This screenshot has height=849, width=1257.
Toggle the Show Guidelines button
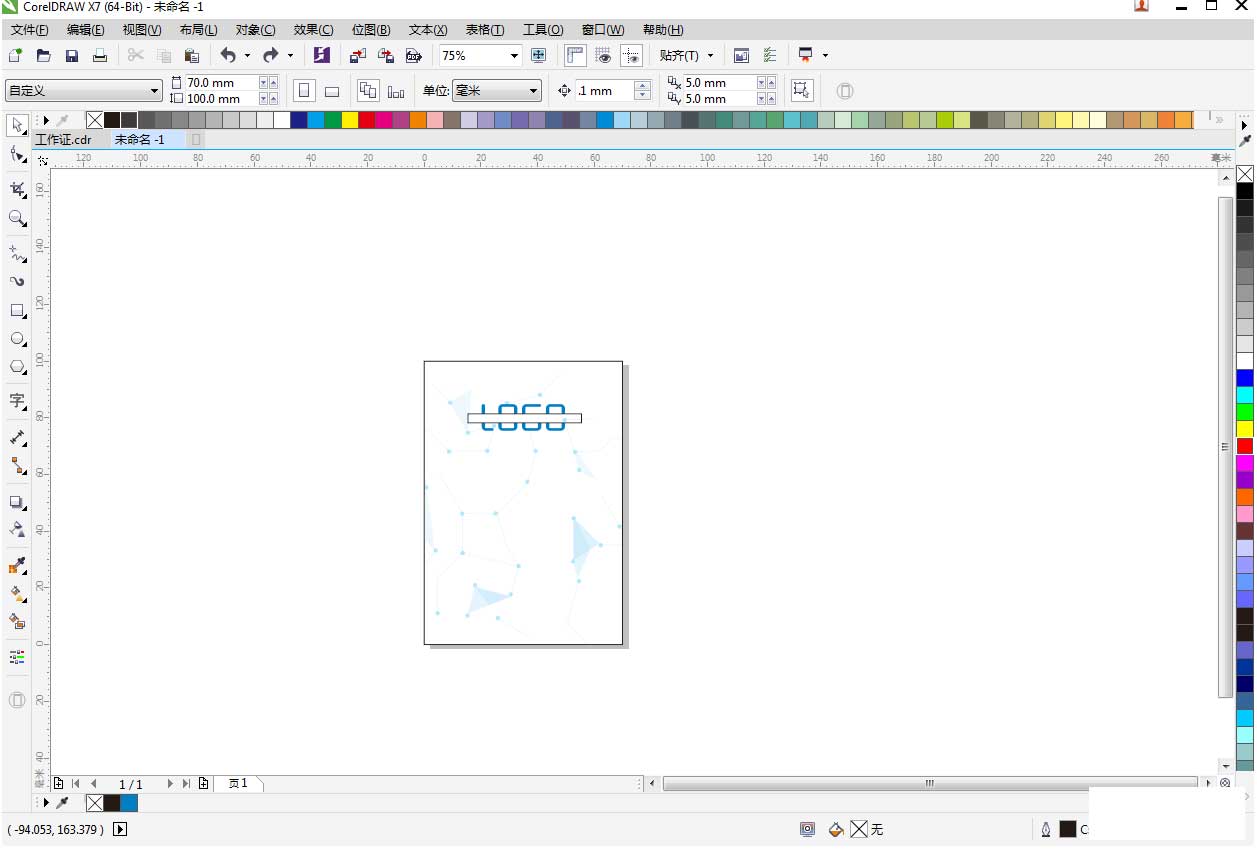point(631,56)
